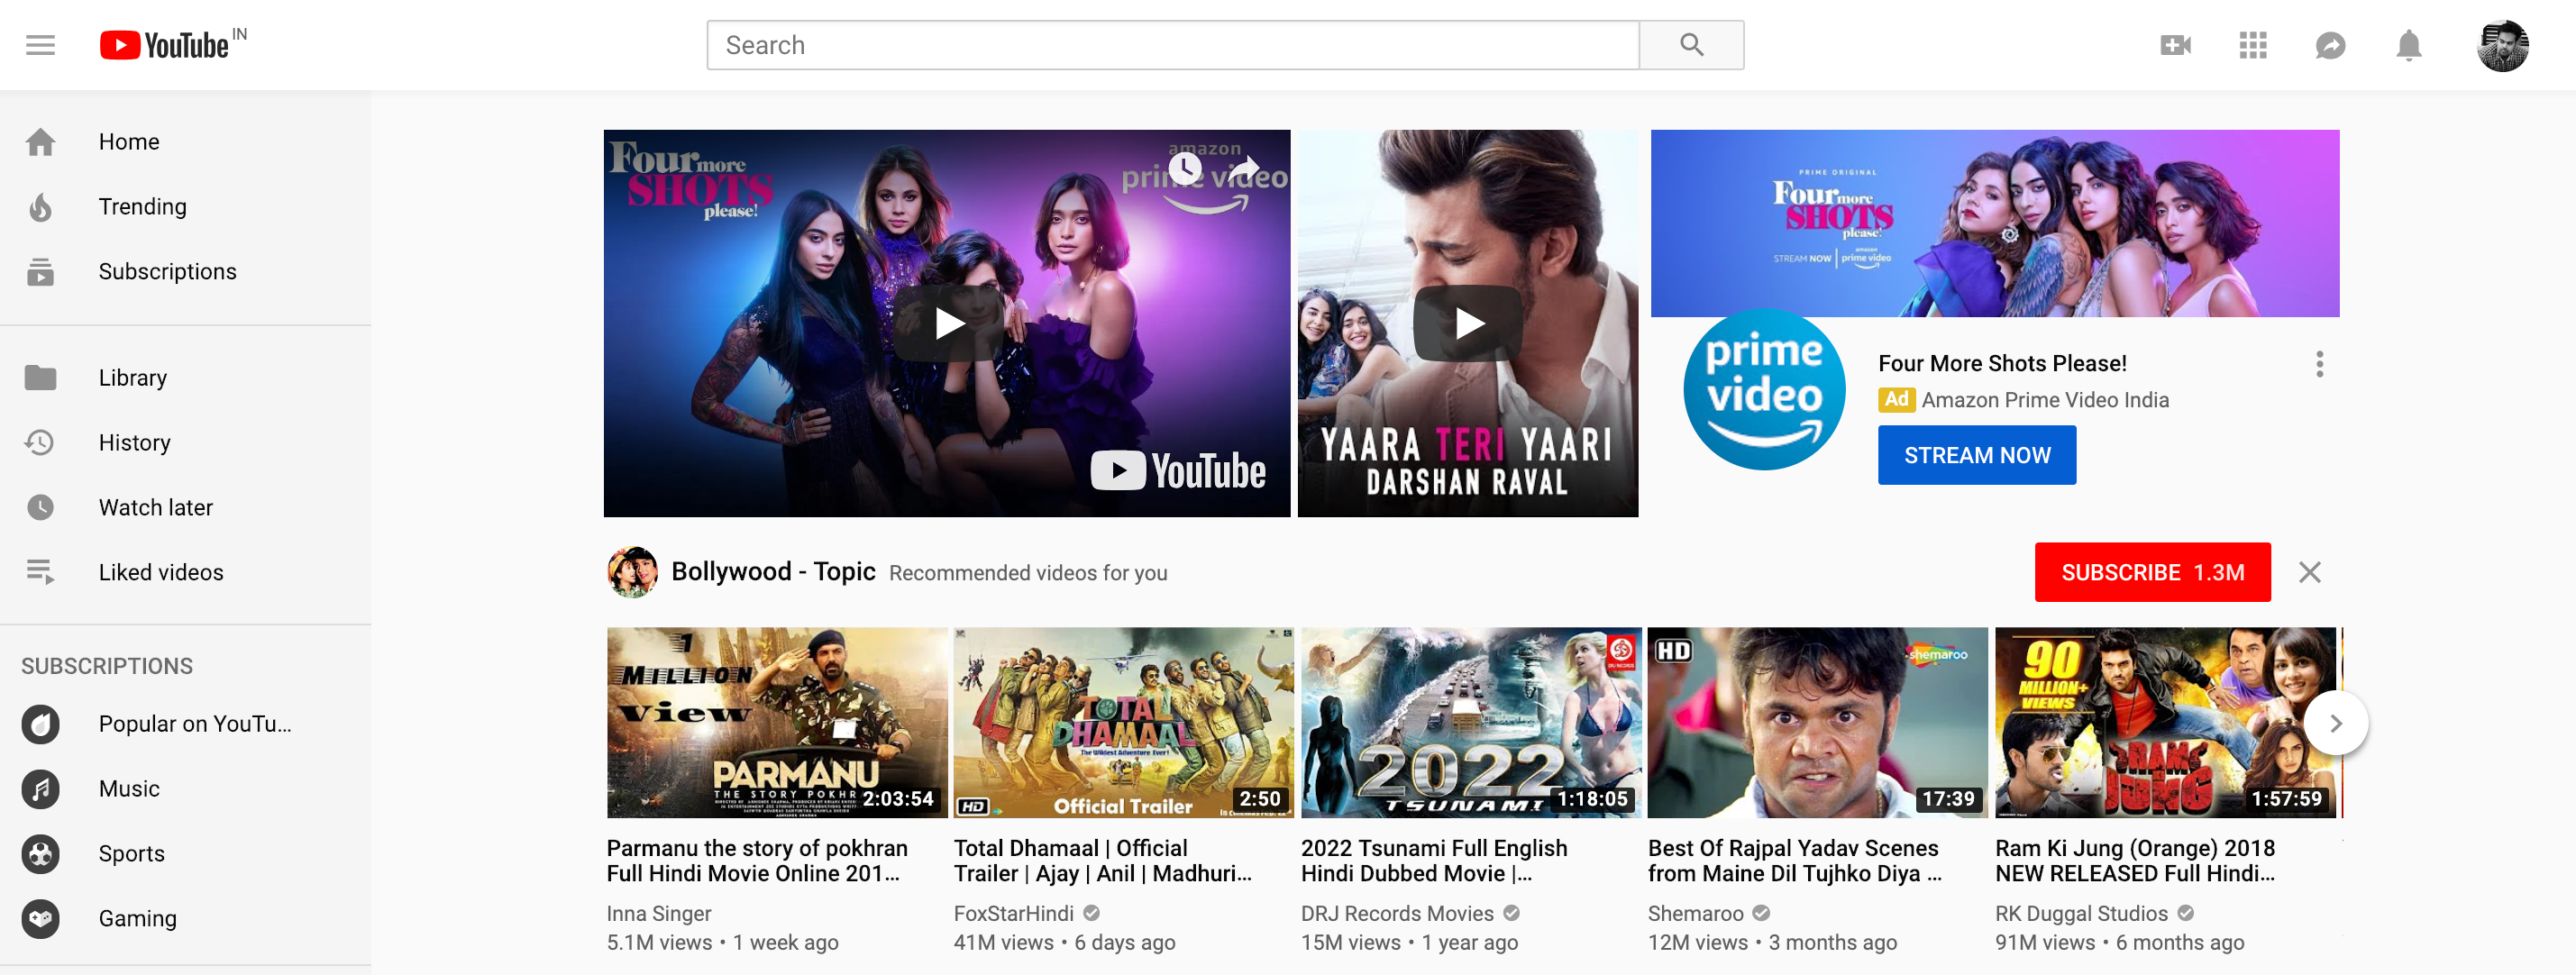Click the Home house icon

tap(40, 142)
